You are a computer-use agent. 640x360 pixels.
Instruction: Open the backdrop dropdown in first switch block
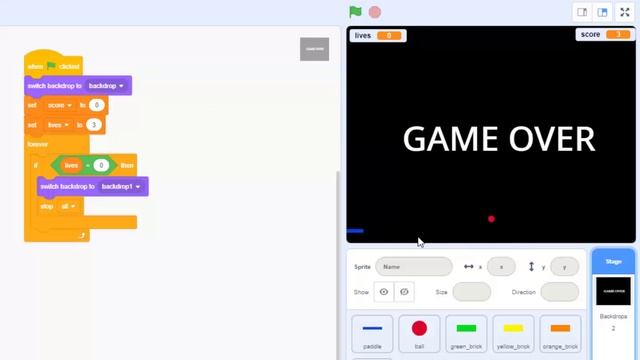pos(107,86)
